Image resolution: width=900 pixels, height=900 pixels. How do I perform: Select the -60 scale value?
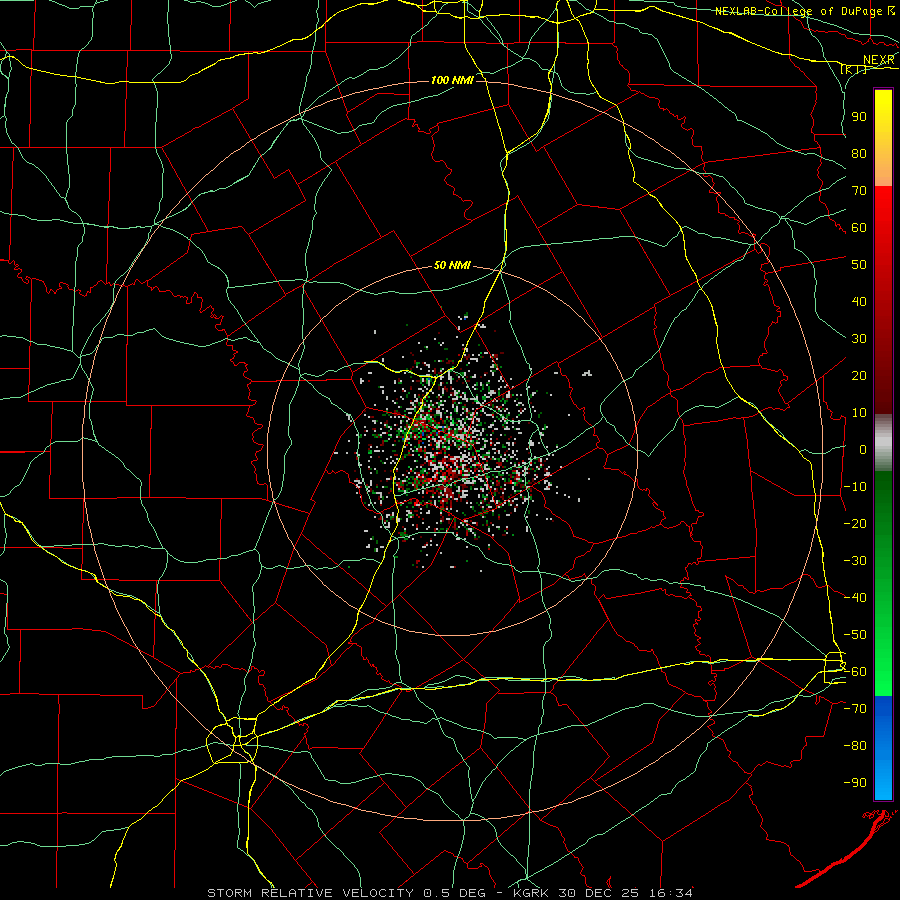pyautogui.click(x=855, y=672)
